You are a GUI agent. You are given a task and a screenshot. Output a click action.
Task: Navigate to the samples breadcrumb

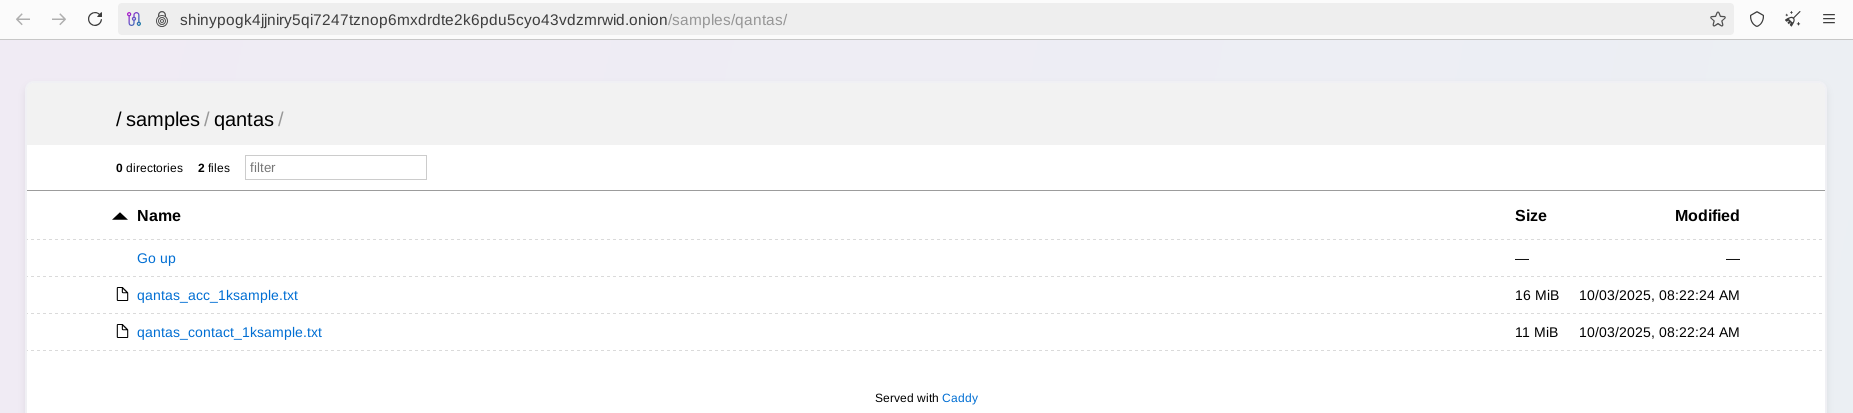coord(162,119)
